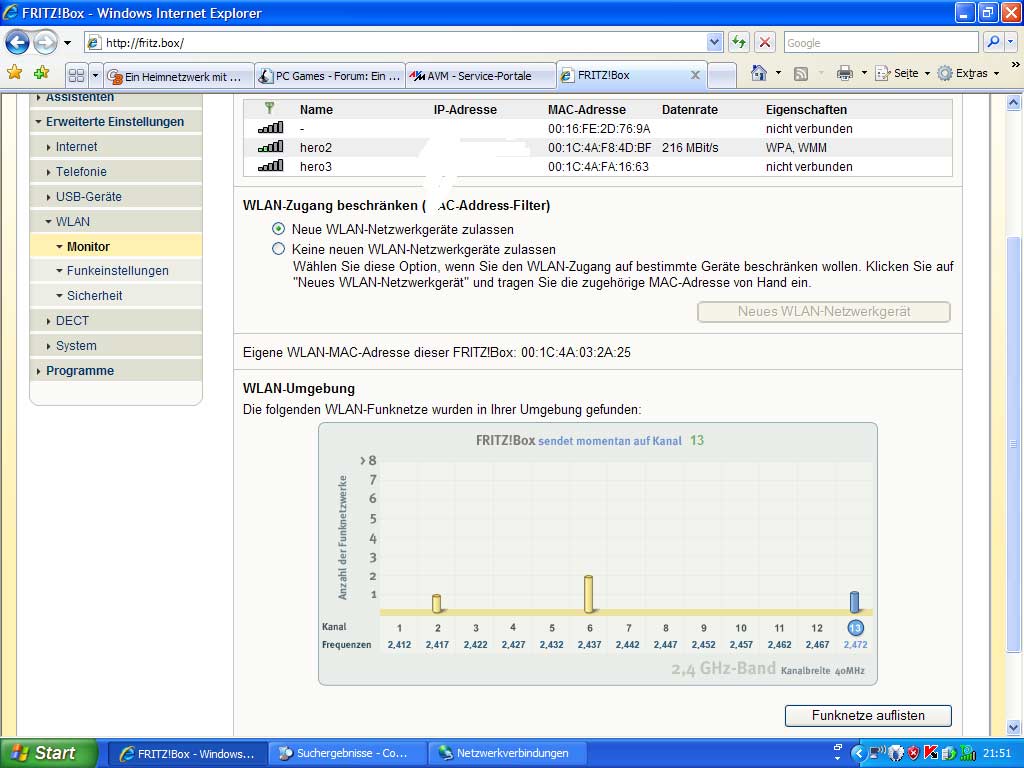Open the Extras menu dropdown
The image size is (1024, 768).
point(968,73)
